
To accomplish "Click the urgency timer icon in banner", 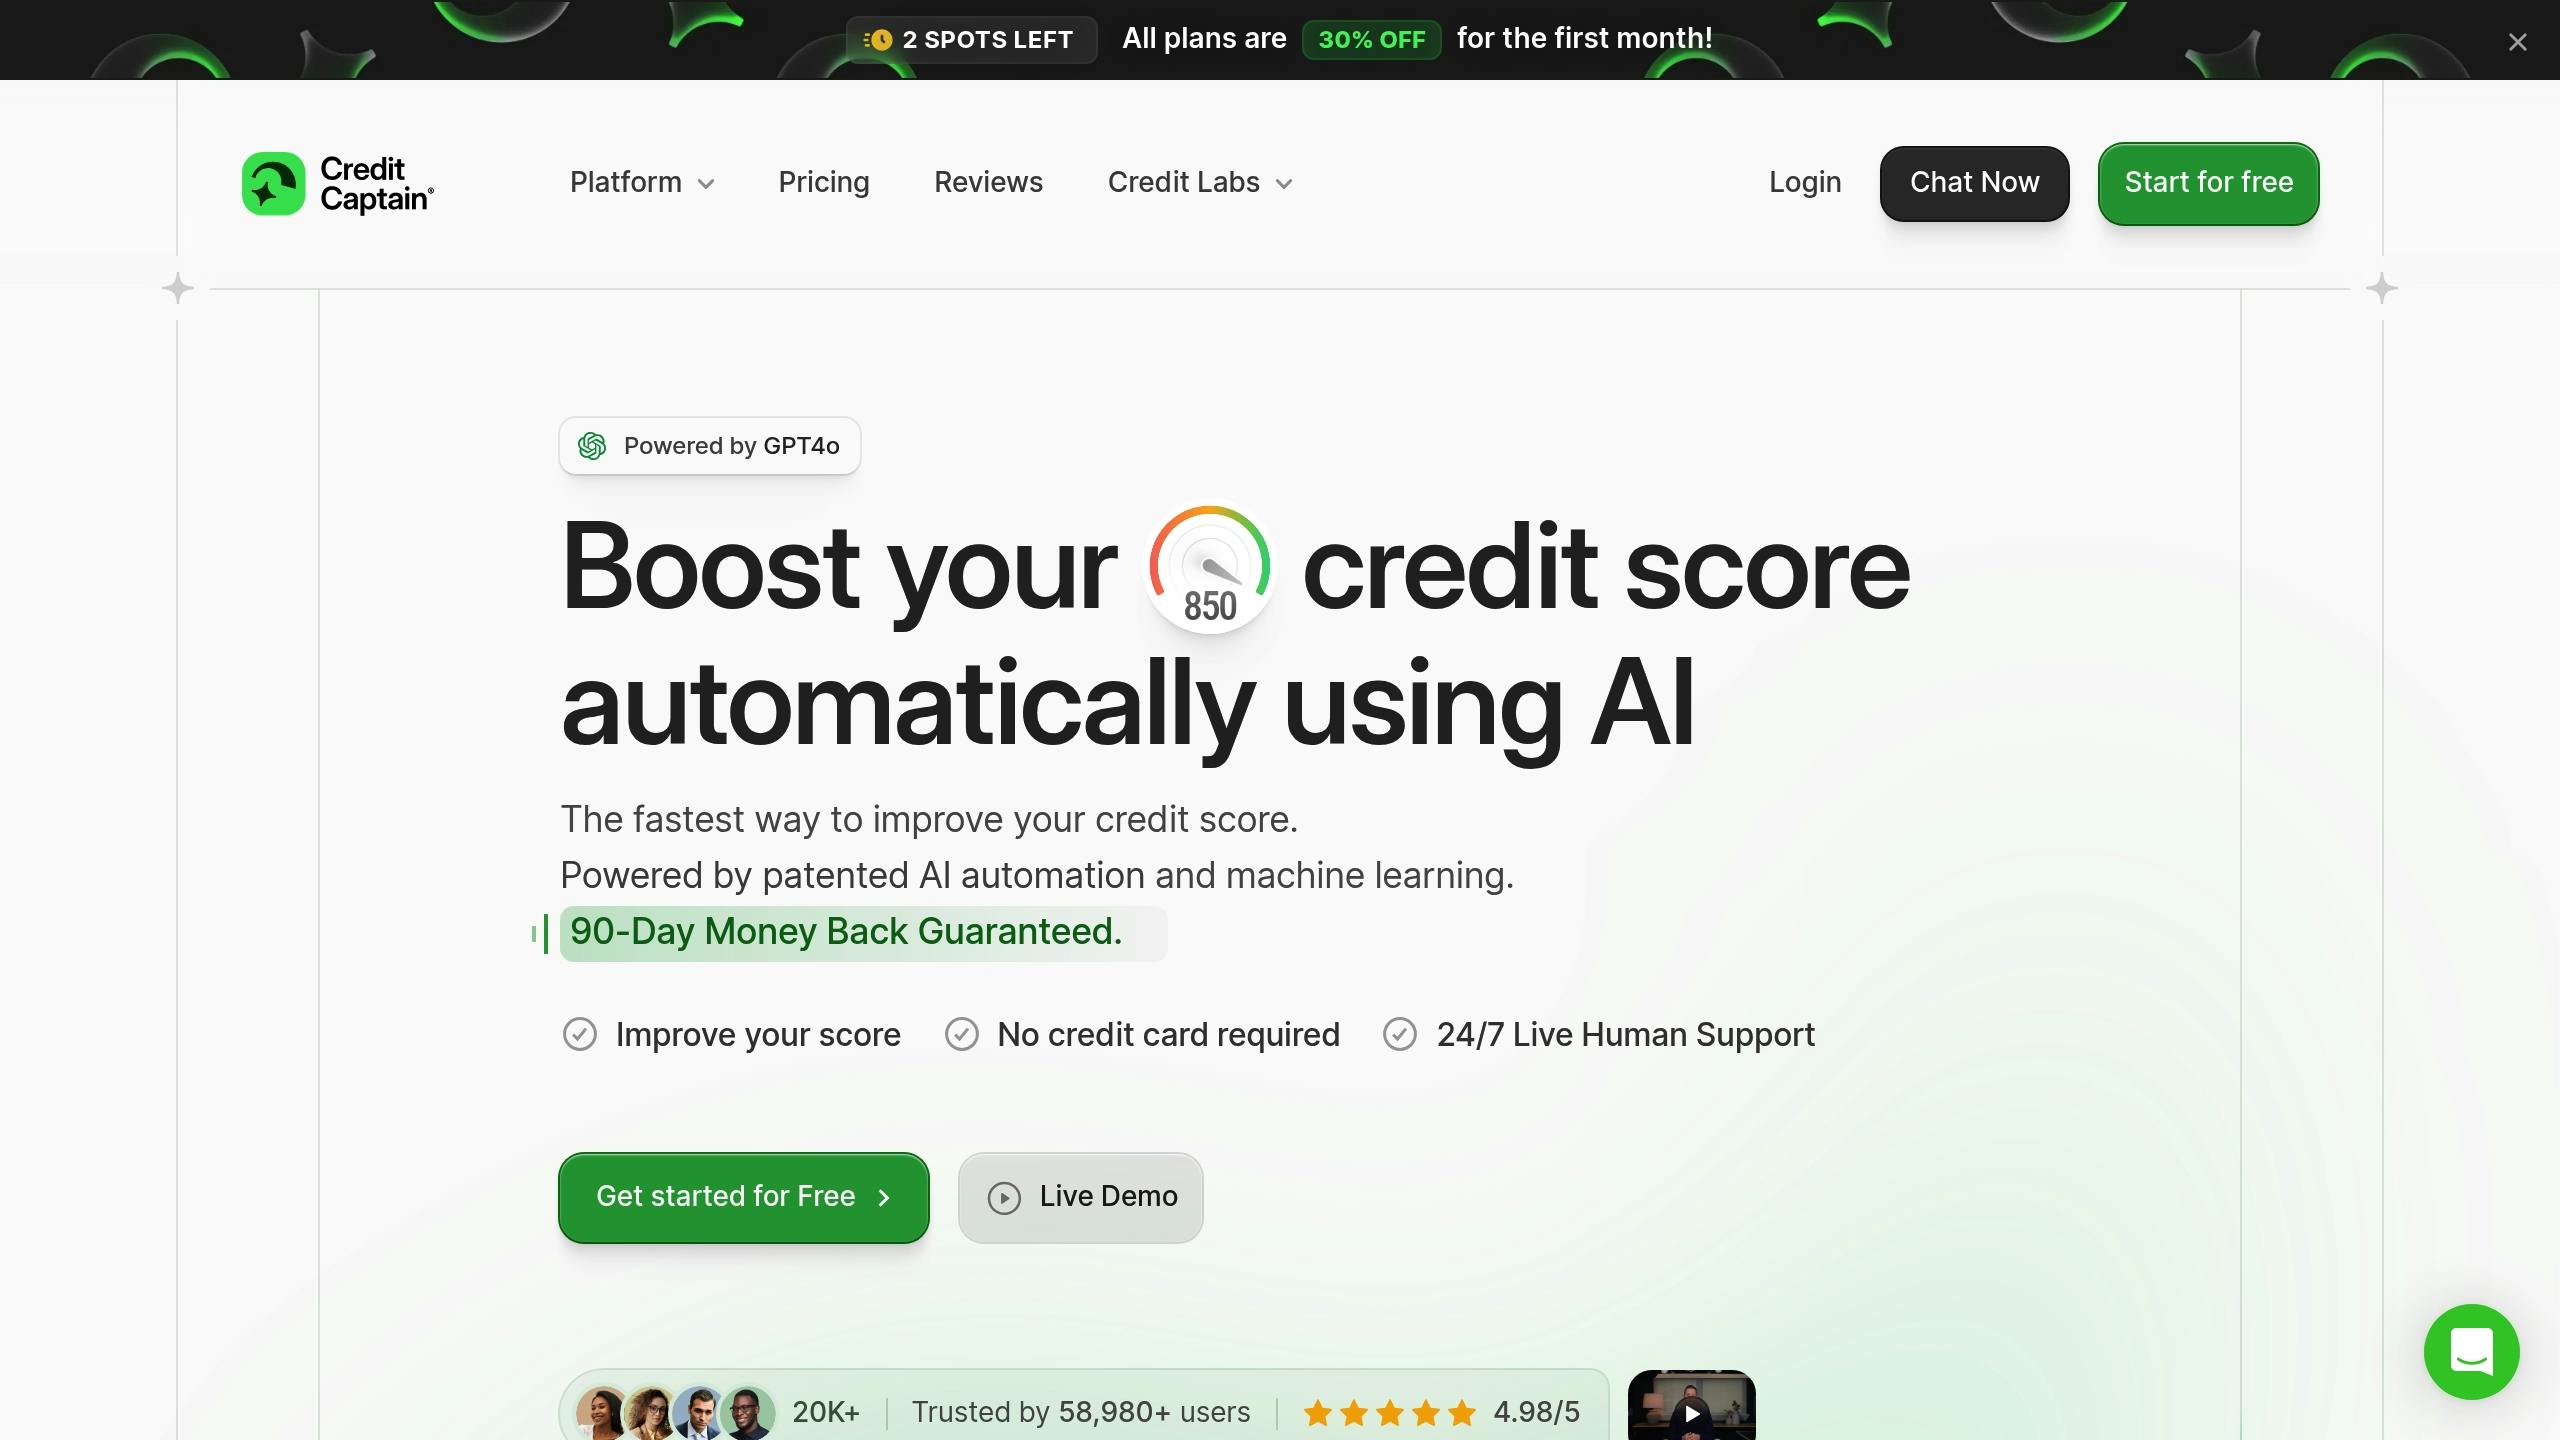I will 876,39.
